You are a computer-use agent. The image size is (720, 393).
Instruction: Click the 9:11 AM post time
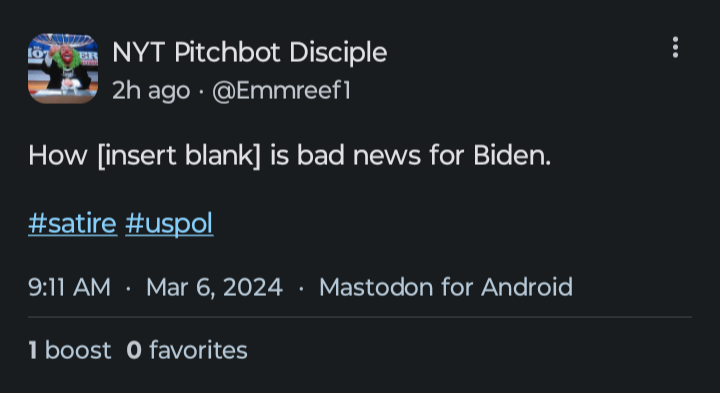pos(69,287)
